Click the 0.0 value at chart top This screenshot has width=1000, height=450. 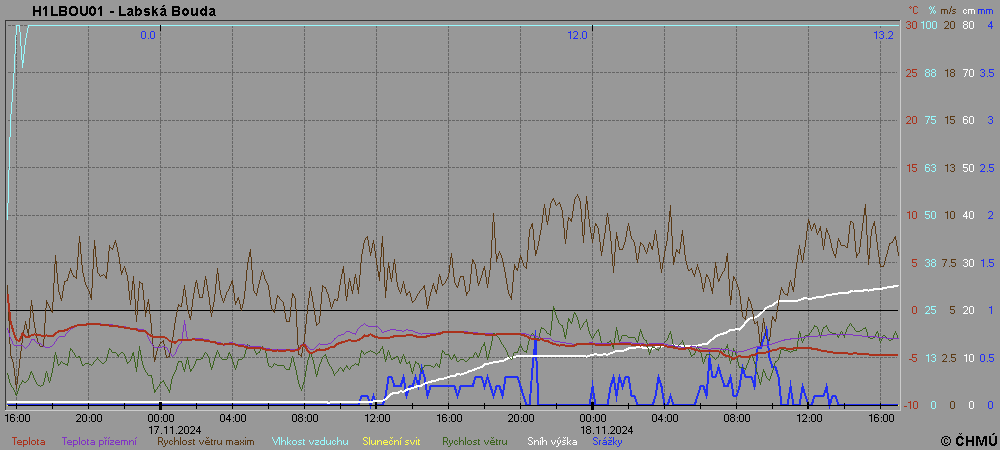(148, 35)
